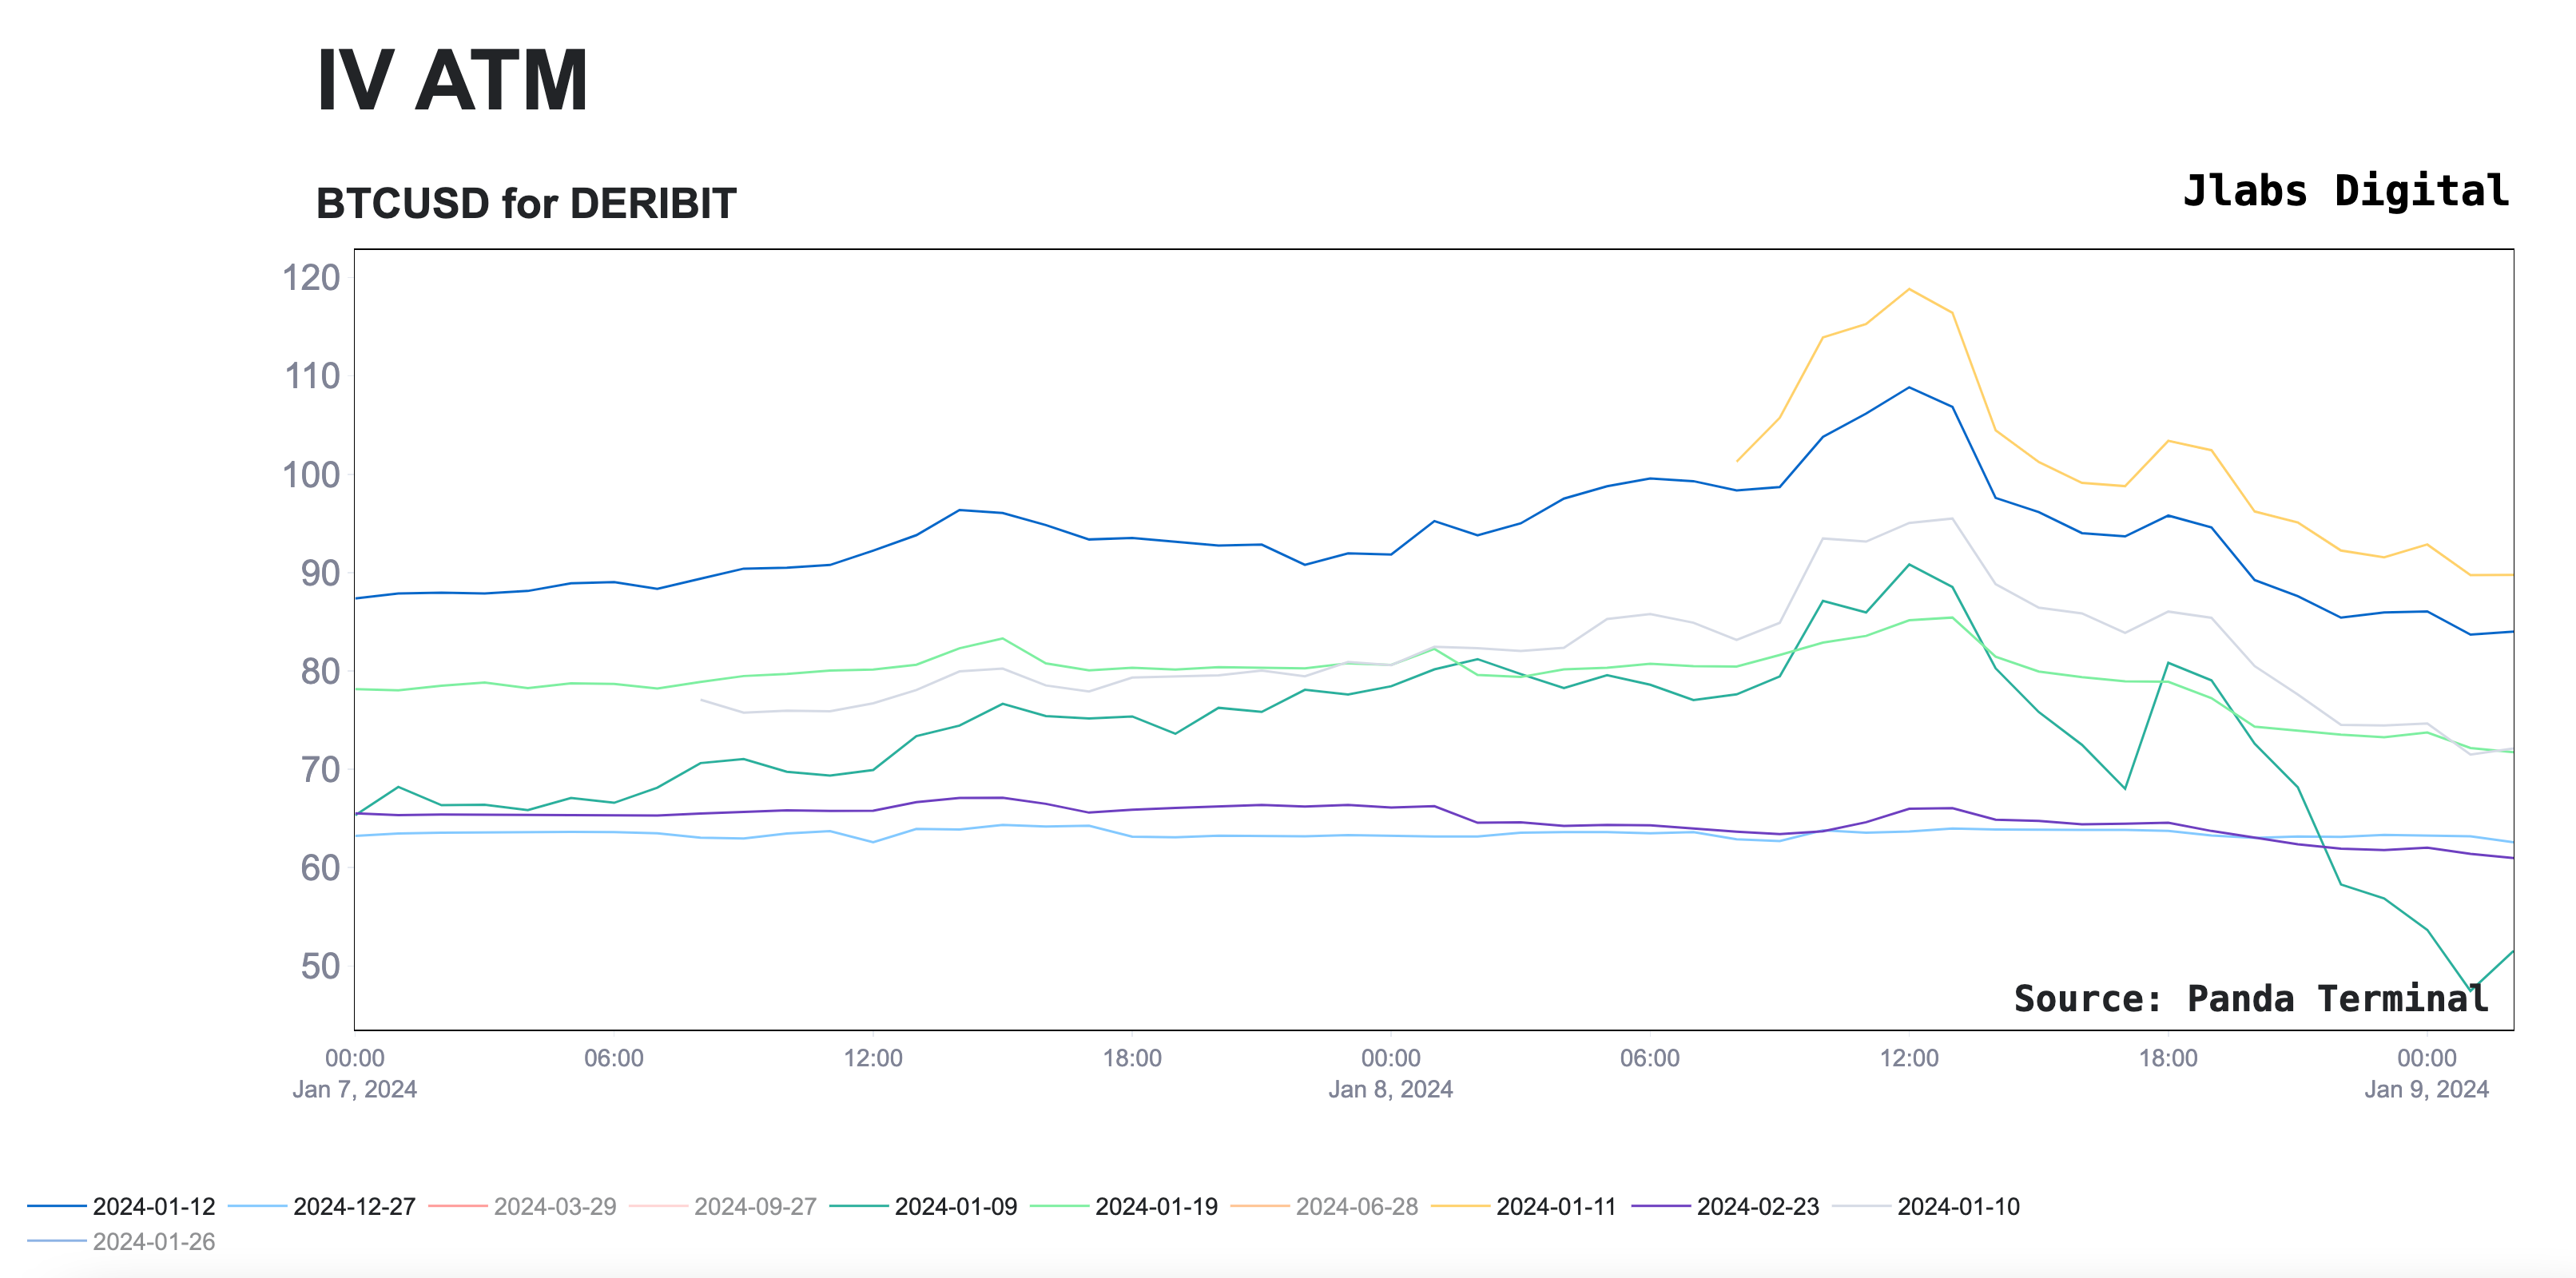Click the yellow line peak near 12:00
This screenshot has height=1278, width=2576.
[x=1909, y=290]
